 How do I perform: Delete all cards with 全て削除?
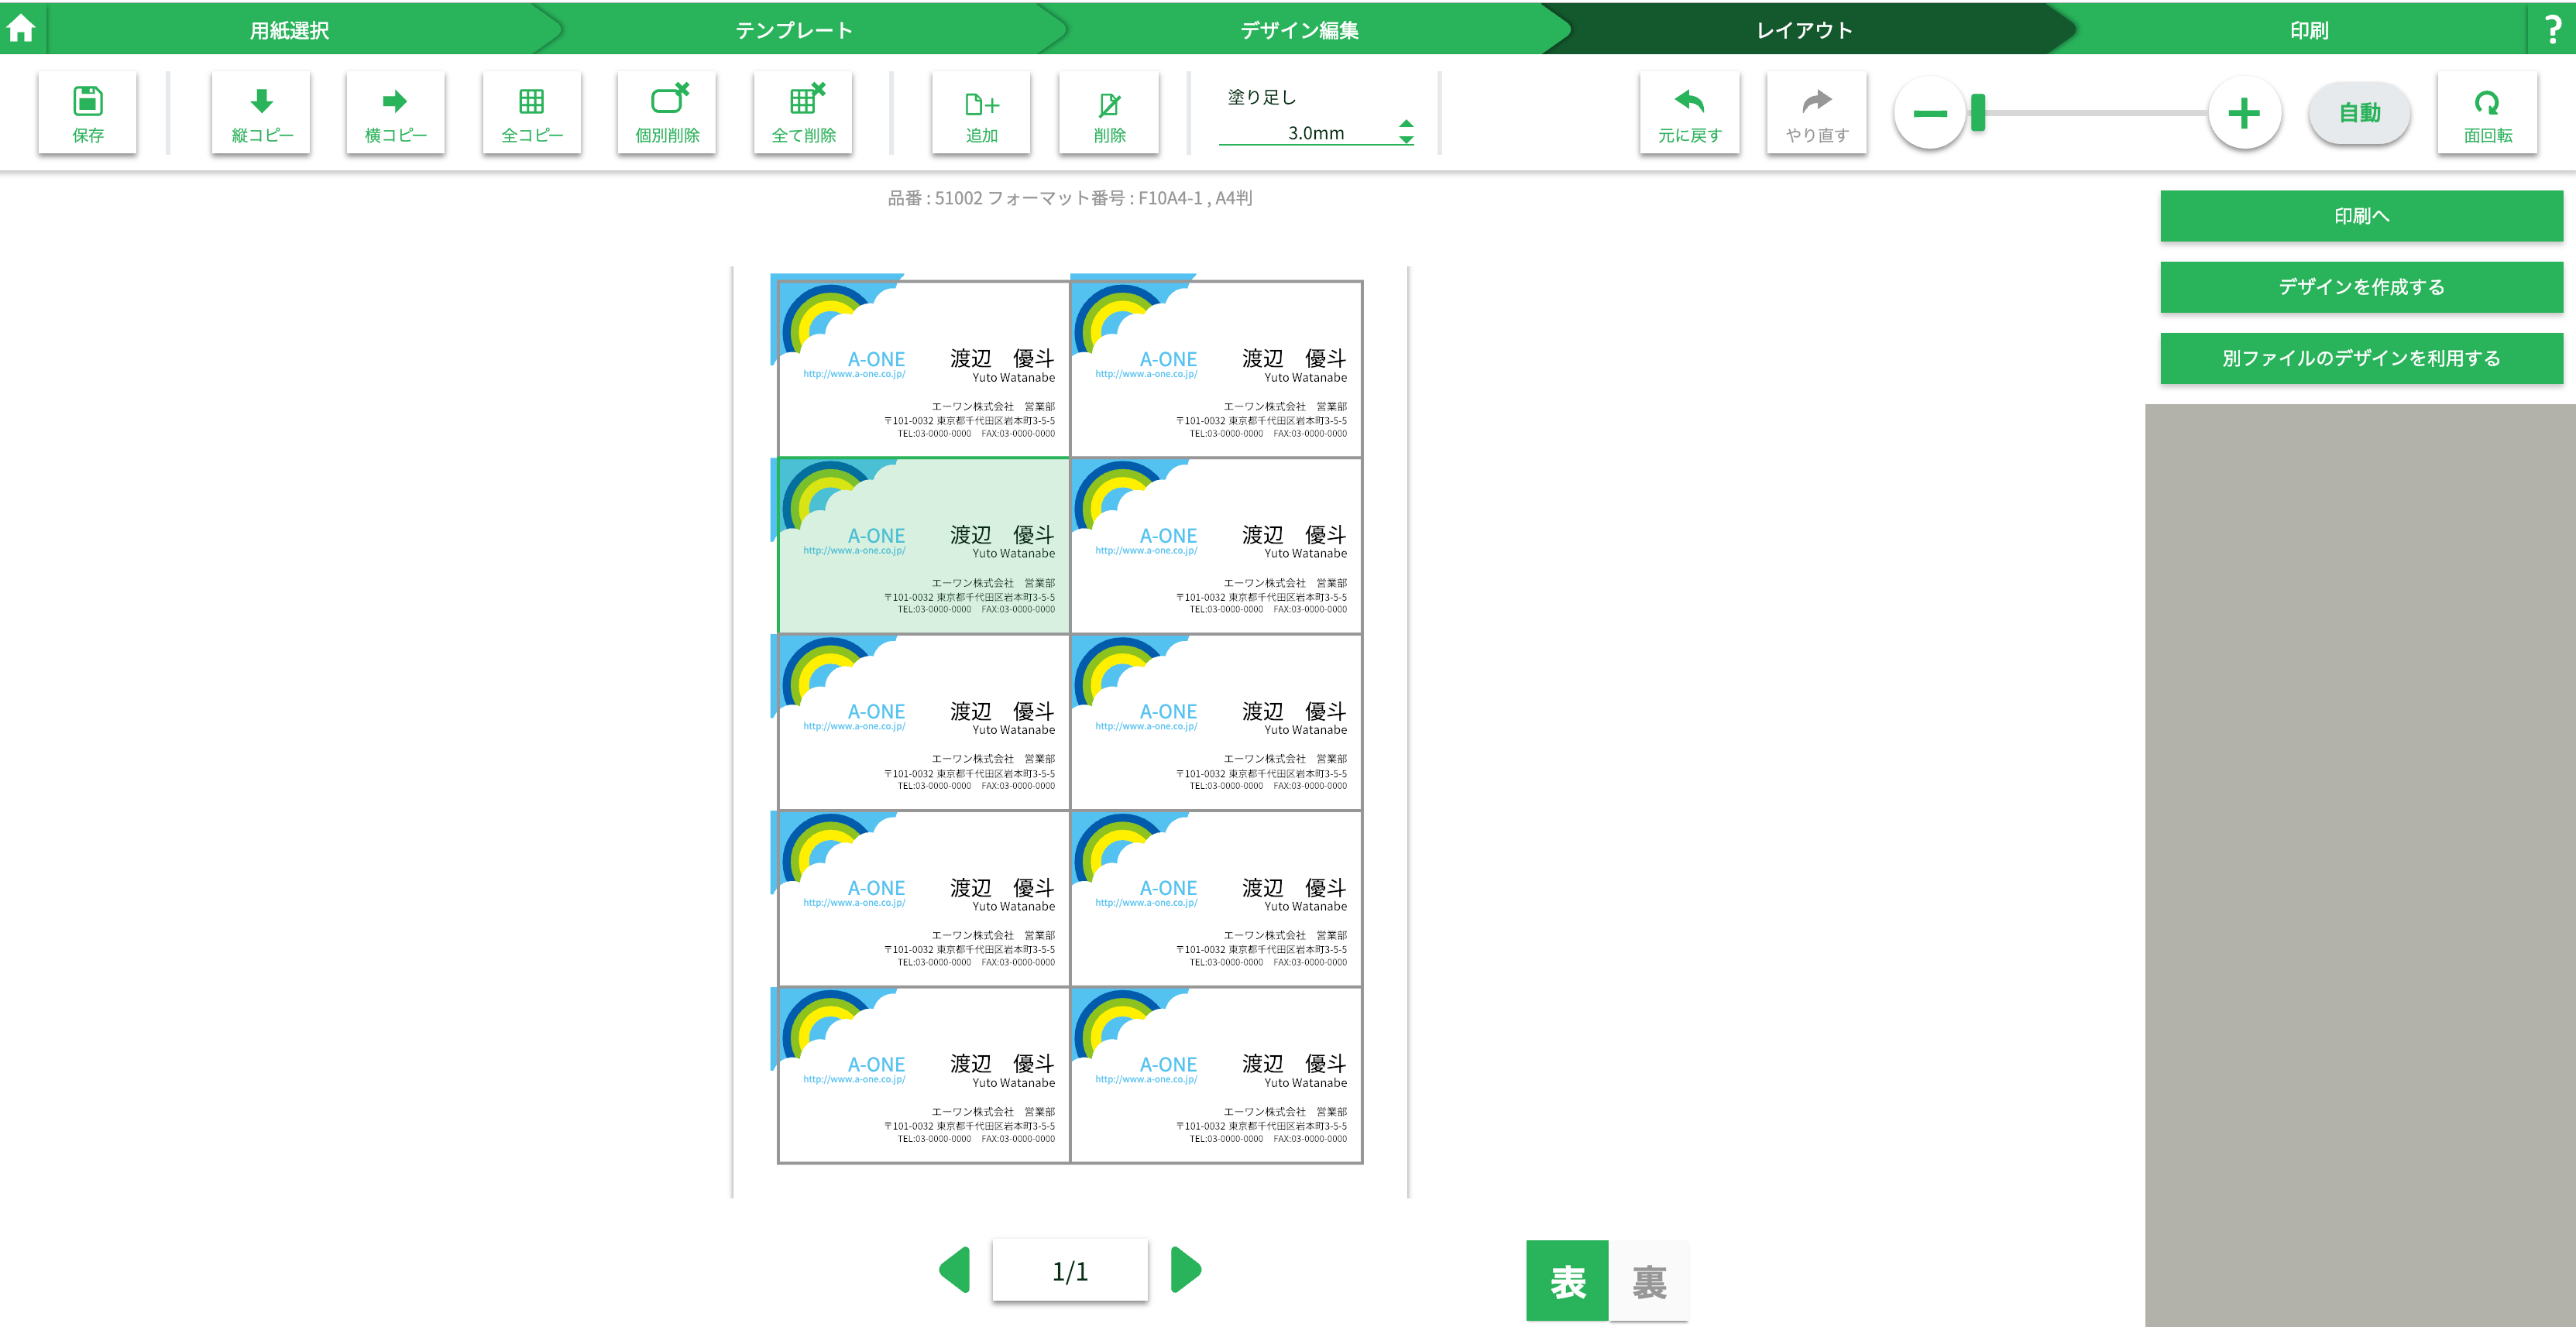(804, 113)
